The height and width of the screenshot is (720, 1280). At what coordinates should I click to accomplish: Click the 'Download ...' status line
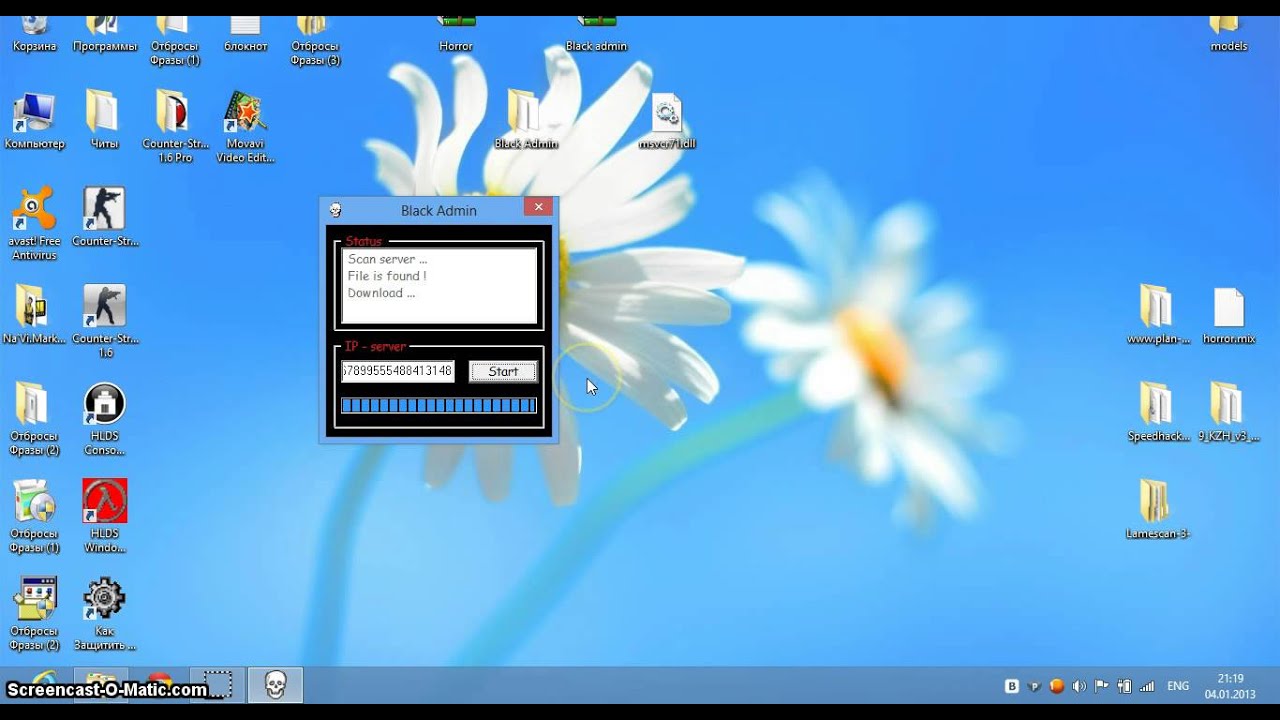(x=381, y=293)
